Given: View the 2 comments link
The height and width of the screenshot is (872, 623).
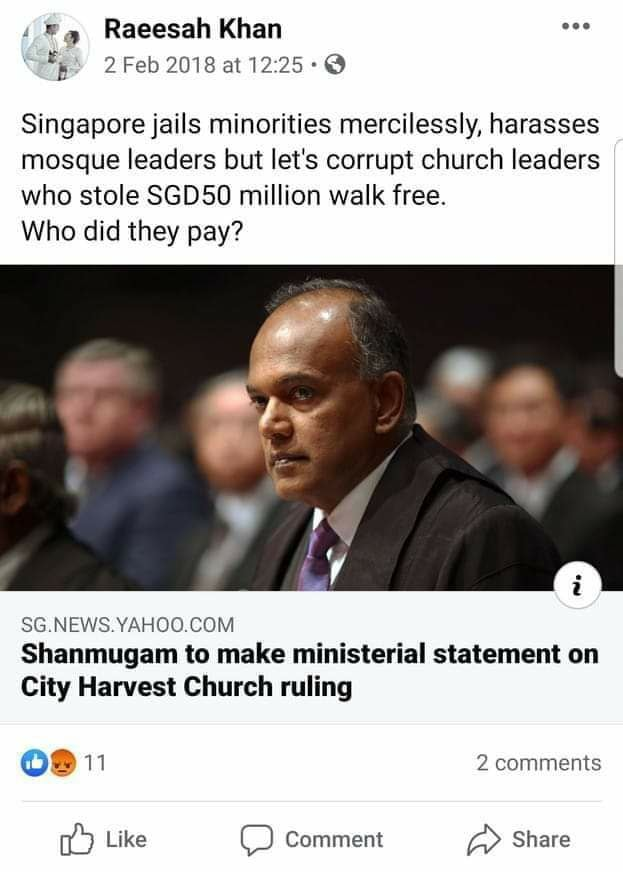Looking at the screenshot, I should pos(538,762).
